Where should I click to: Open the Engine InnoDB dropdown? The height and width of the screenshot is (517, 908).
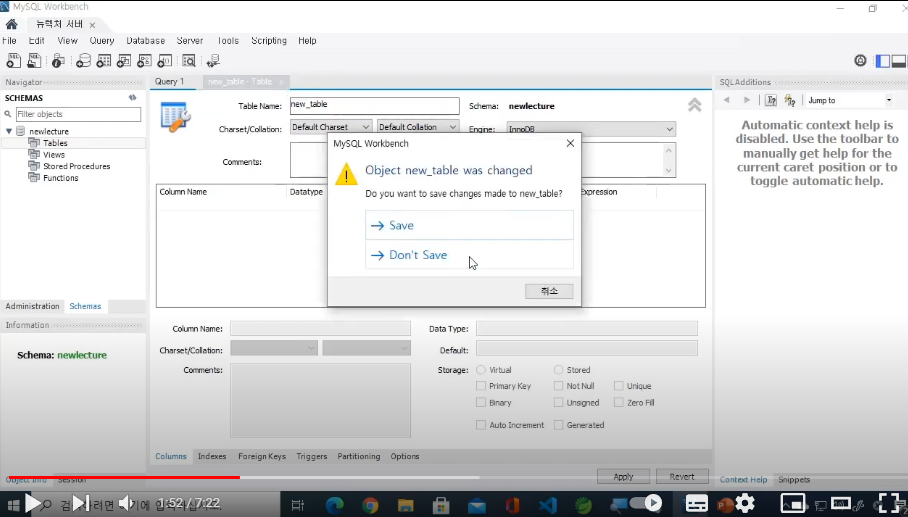coord(591,129)
